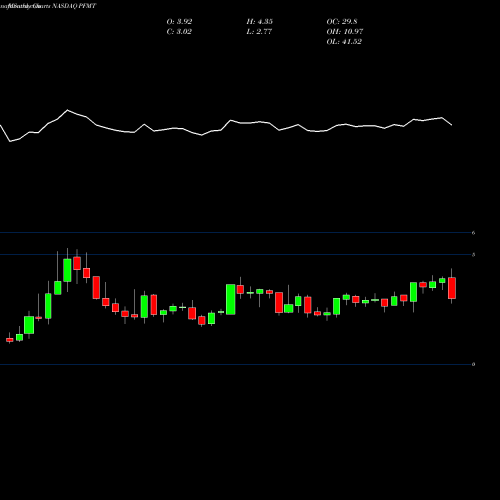
Task: Click the price axis label 5
Action: tap(473, 255)
